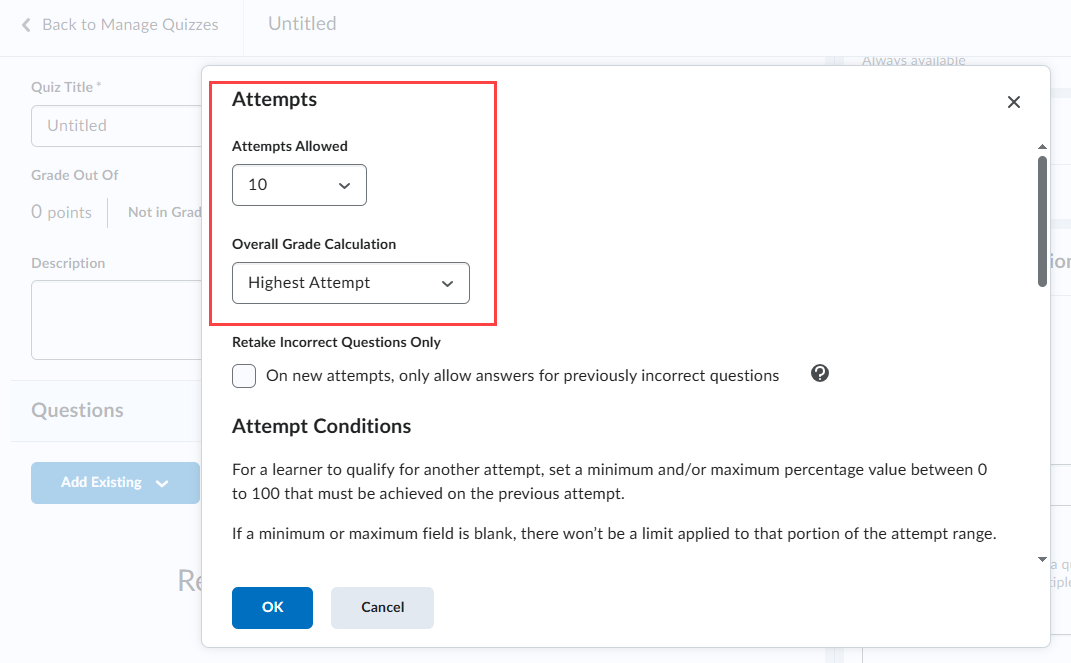Click the Questions section heading
The height and width of the screenshot is (663, 1071).
pos(78,410)
